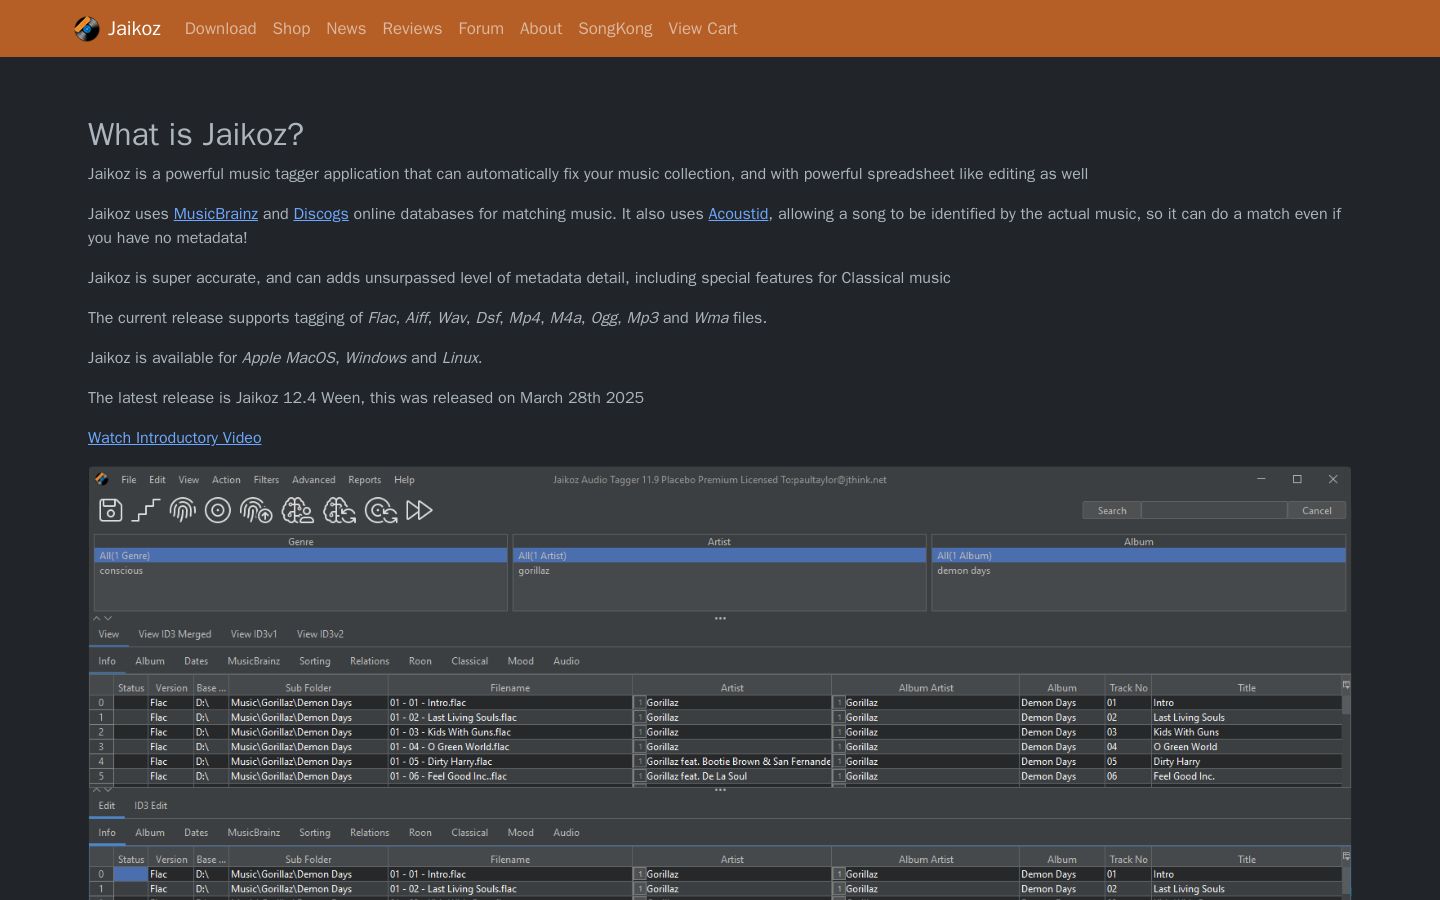Switch to the ID3 Edit tab
This screenshot has width=1440, height=900.
tap(151, 806)
